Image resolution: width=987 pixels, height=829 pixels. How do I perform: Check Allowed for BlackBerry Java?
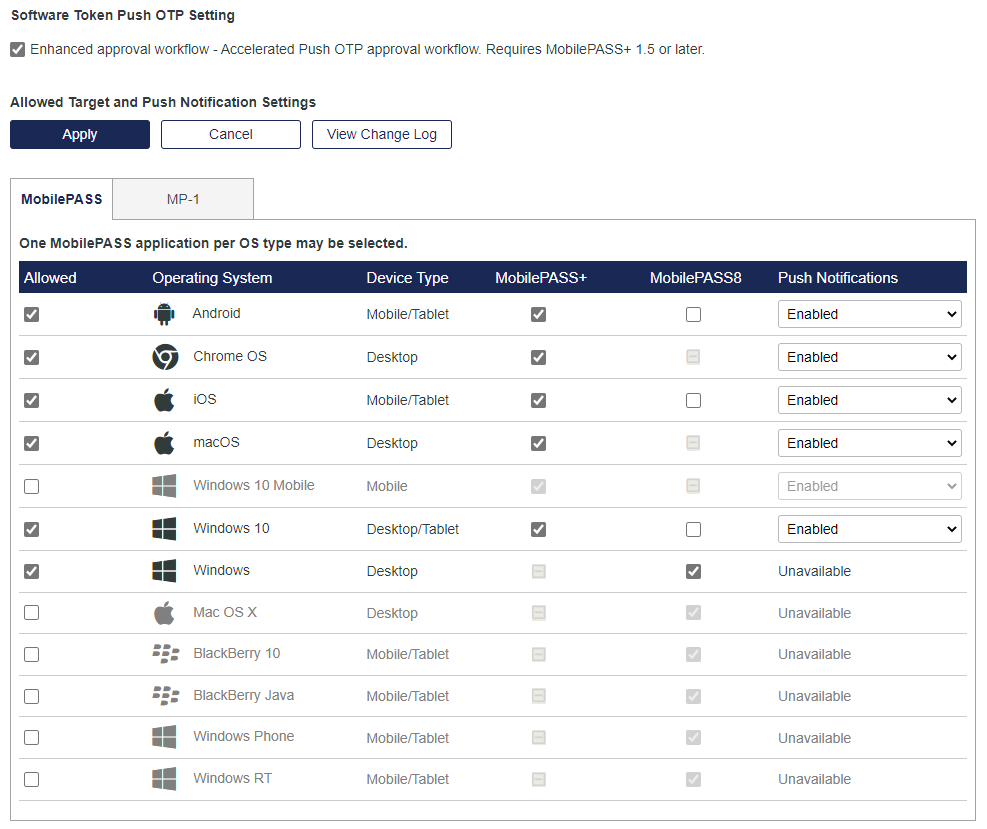click(31, 696)
